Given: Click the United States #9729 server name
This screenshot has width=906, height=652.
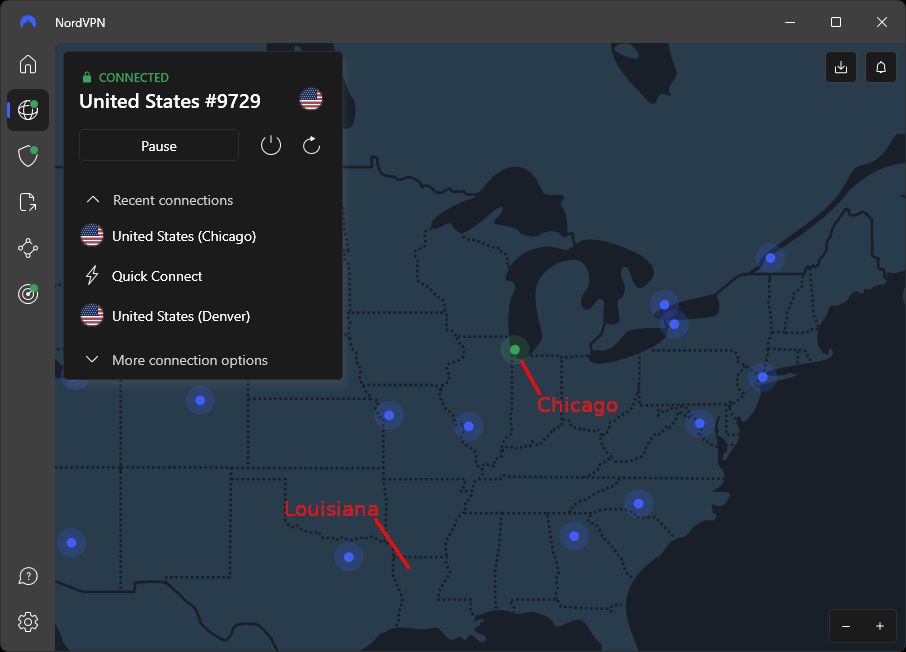Looking at the screenshot, I should (x=170, y=101).
